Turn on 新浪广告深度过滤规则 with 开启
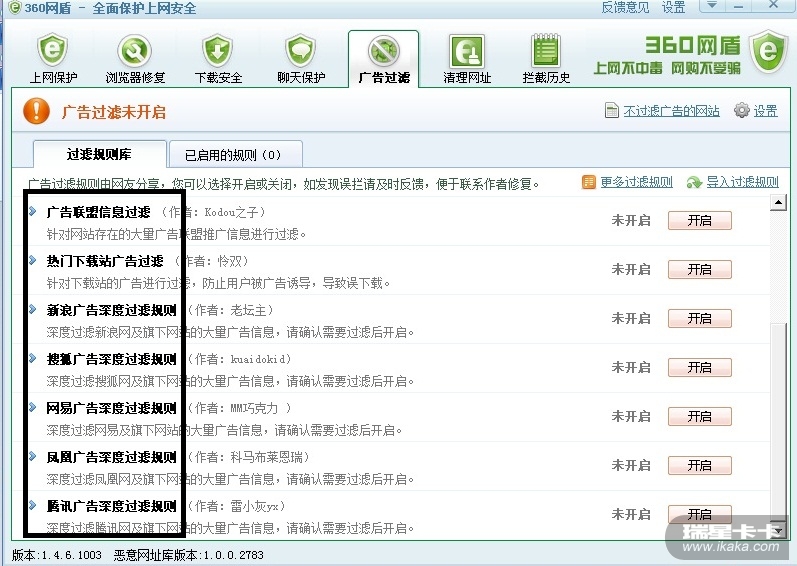 (699, 319)
